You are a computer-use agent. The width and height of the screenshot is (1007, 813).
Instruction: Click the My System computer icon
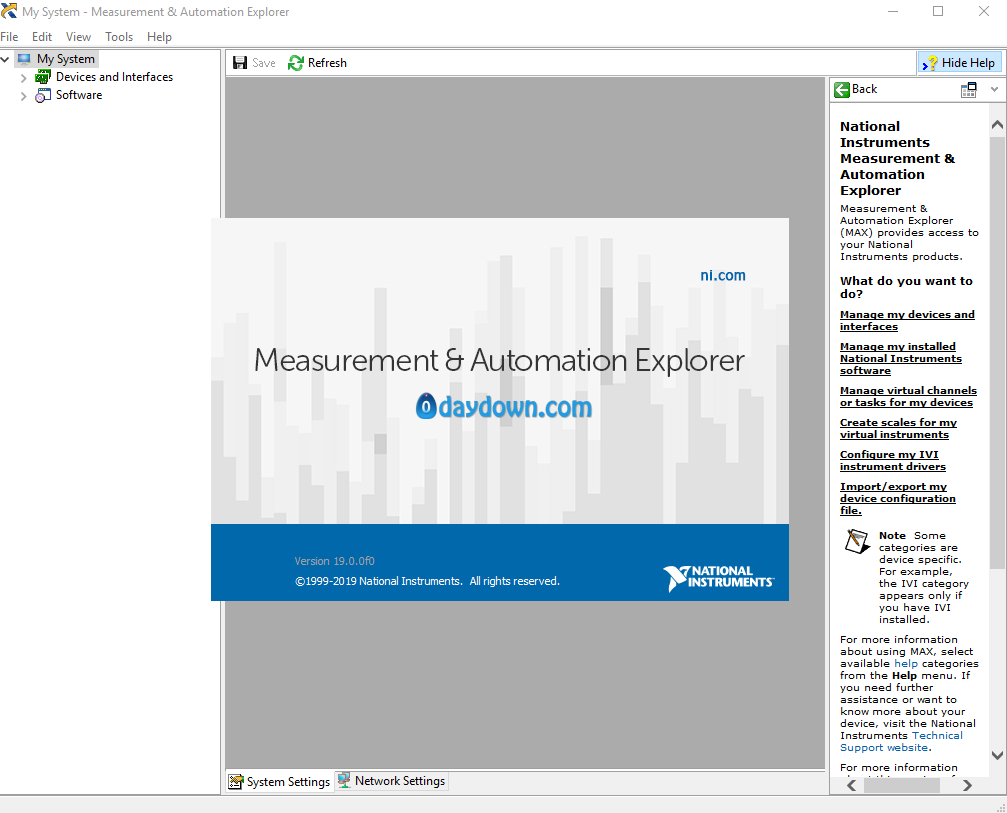click(24, 59)
